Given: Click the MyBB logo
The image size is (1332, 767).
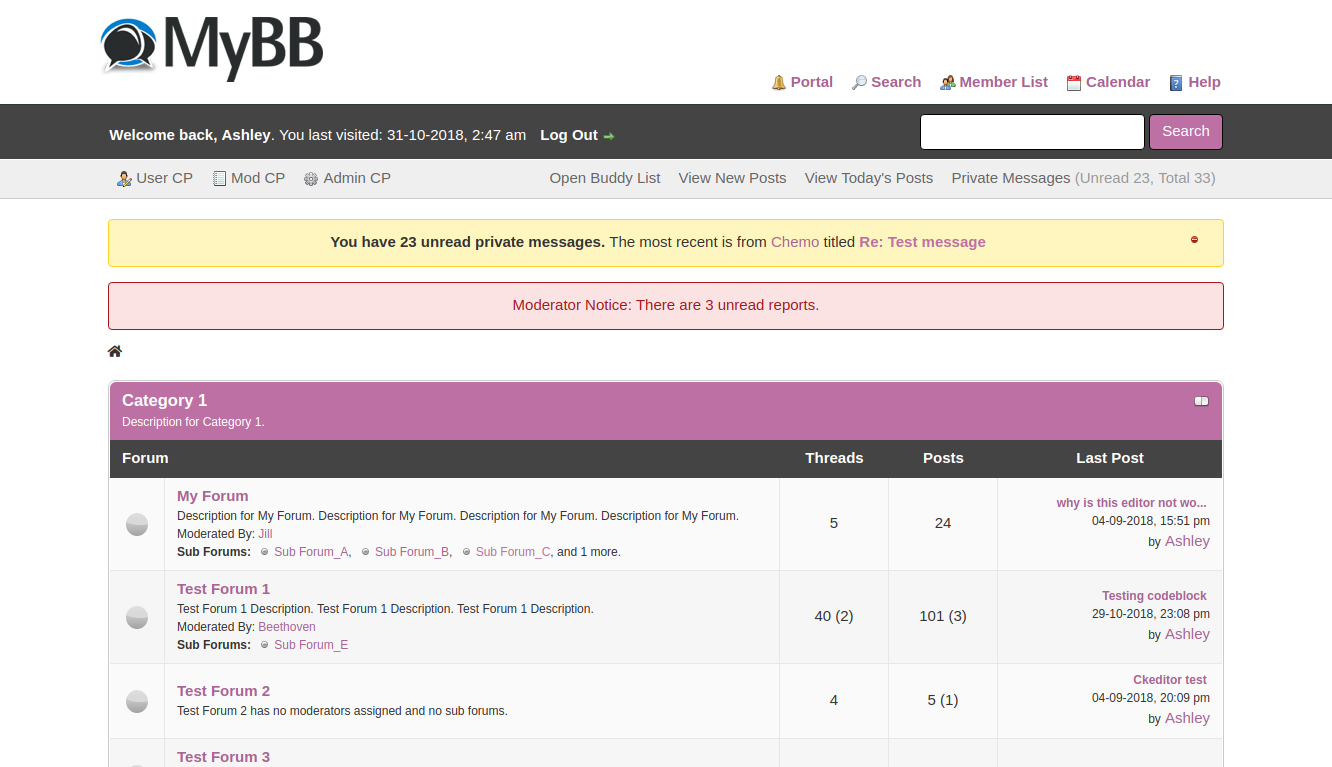Looking at the screenshot, I should click(x=212, y=46).
